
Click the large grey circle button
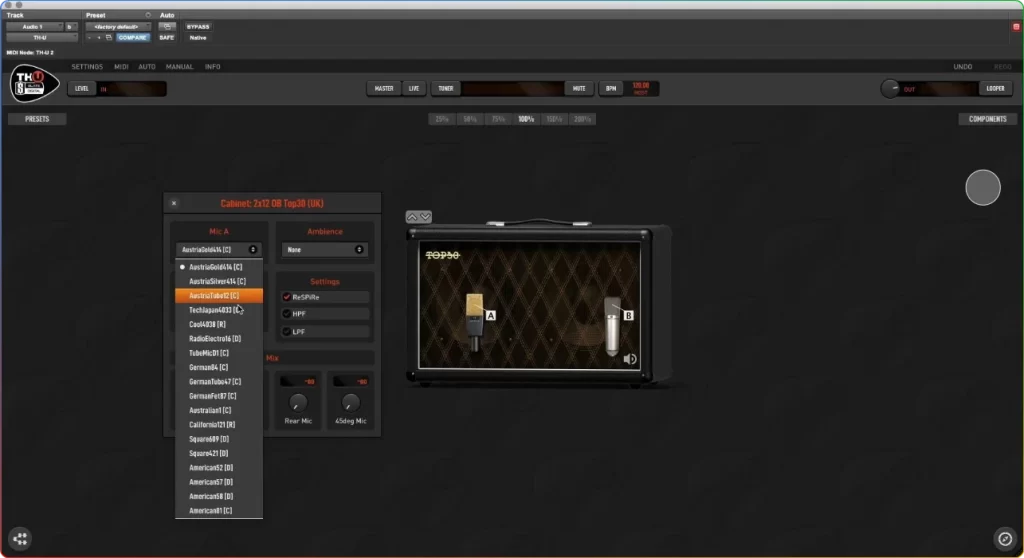pos(983,188)
